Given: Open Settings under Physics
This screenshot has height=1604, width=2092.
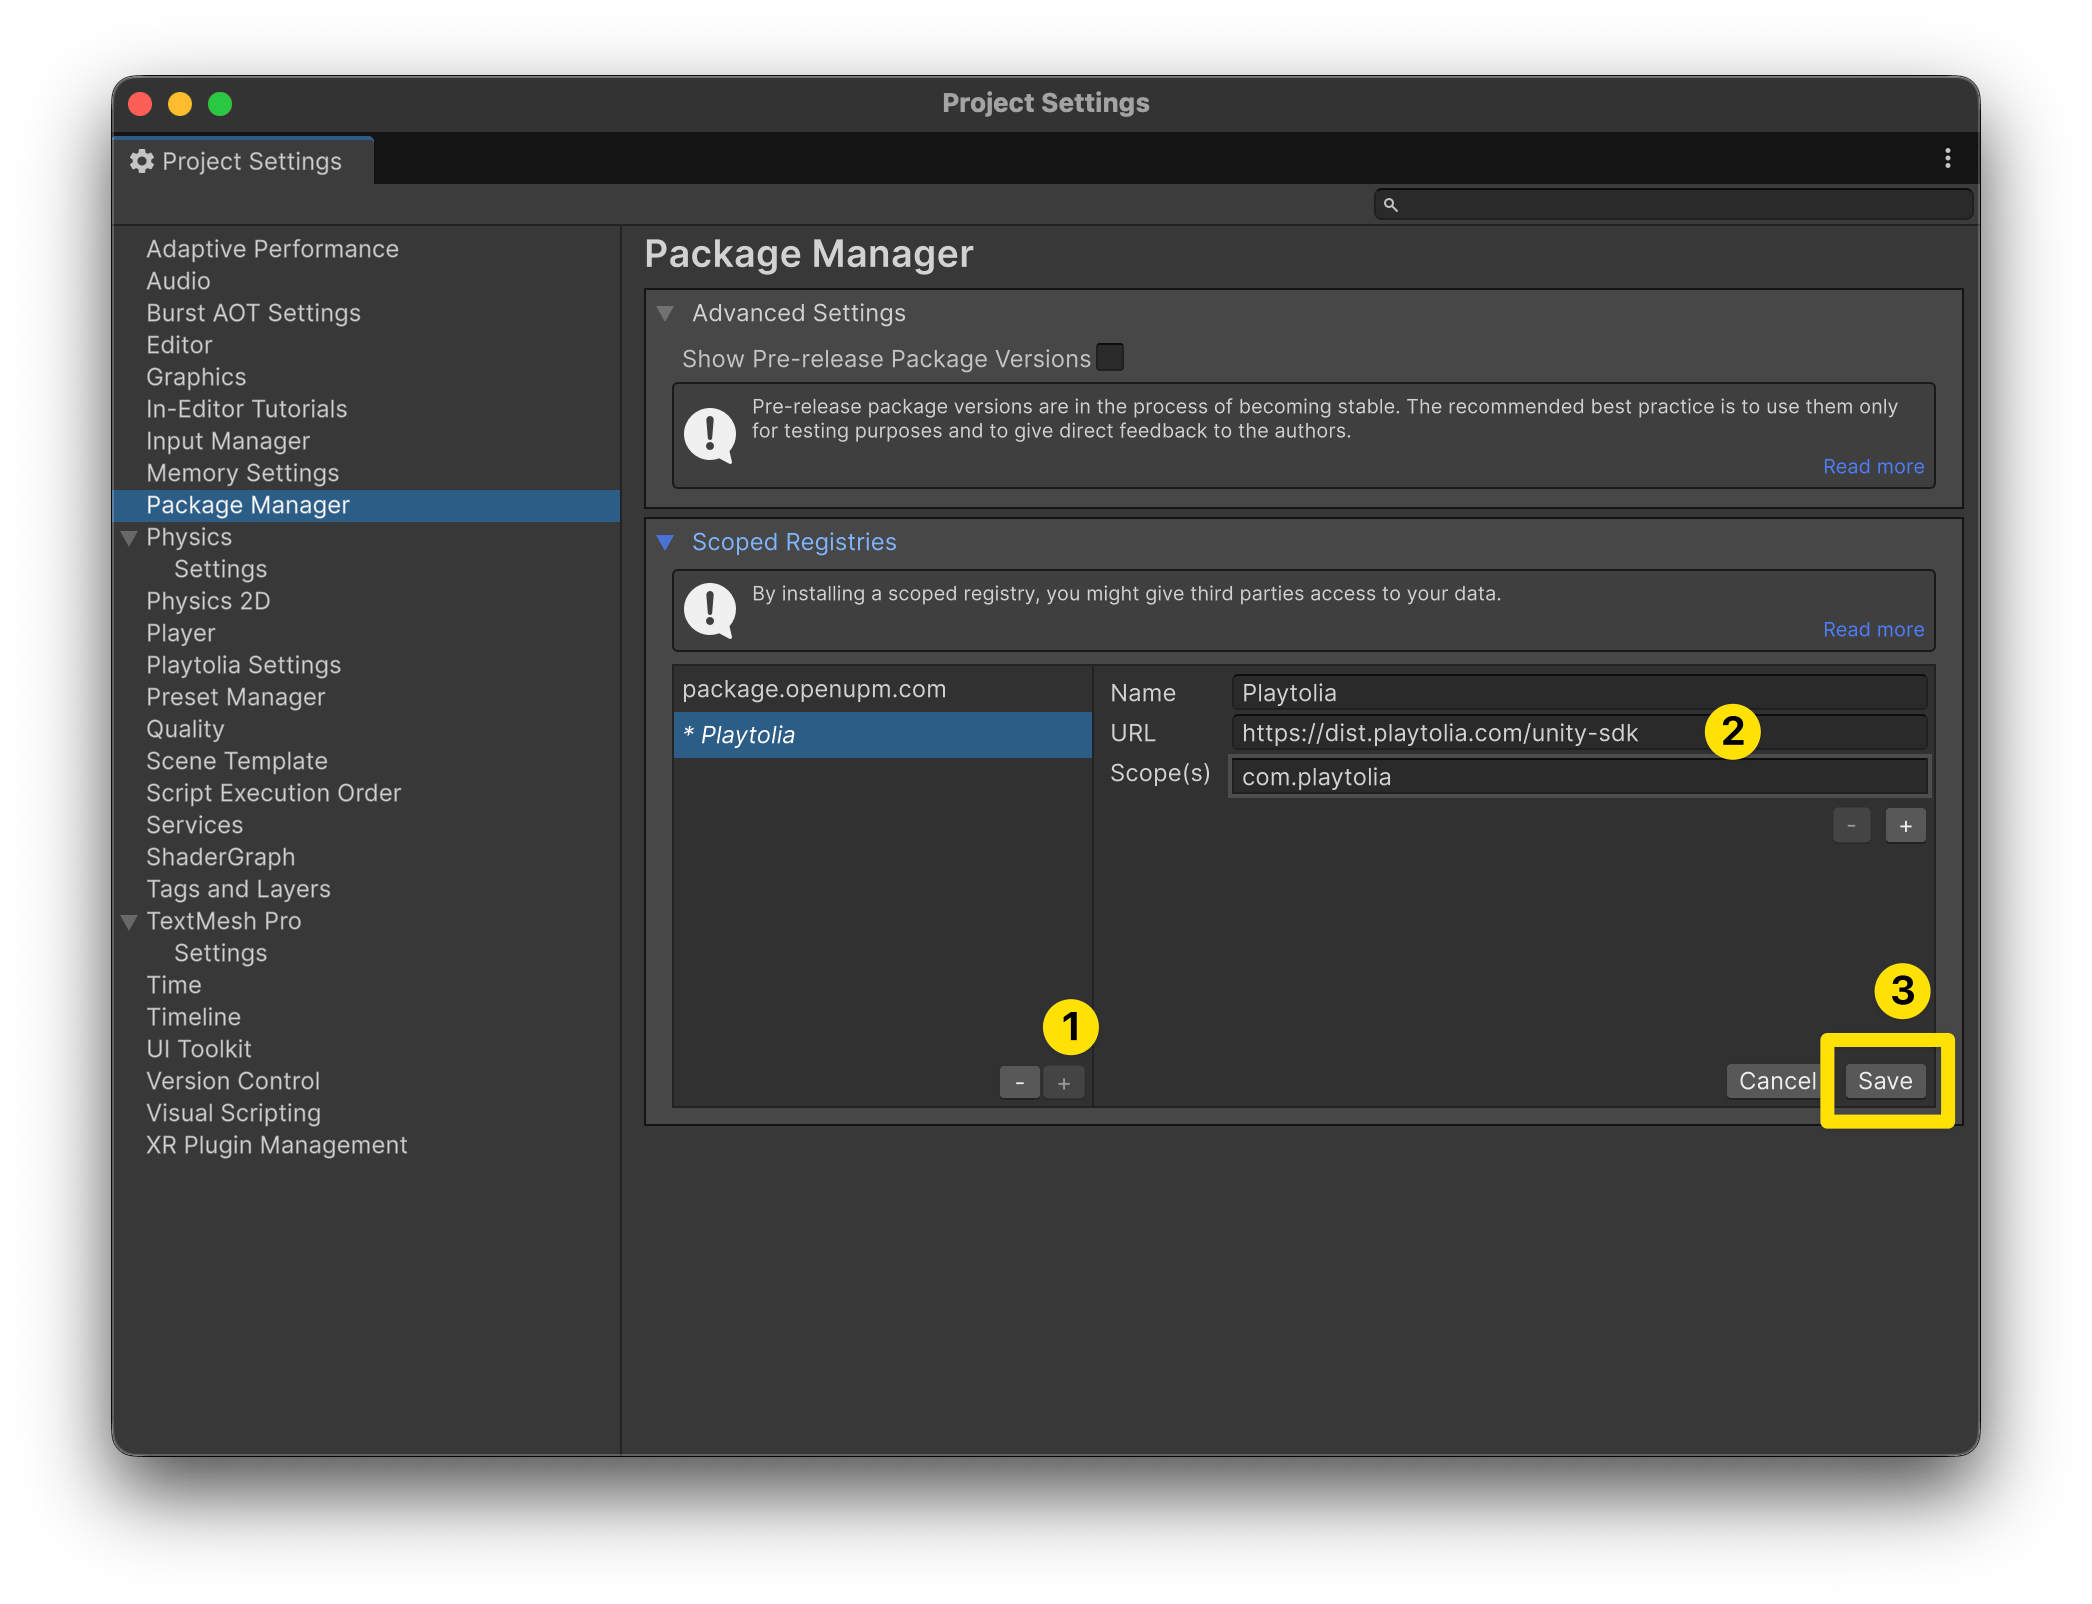Looking at the screenshot, I should tap(220, 569).
